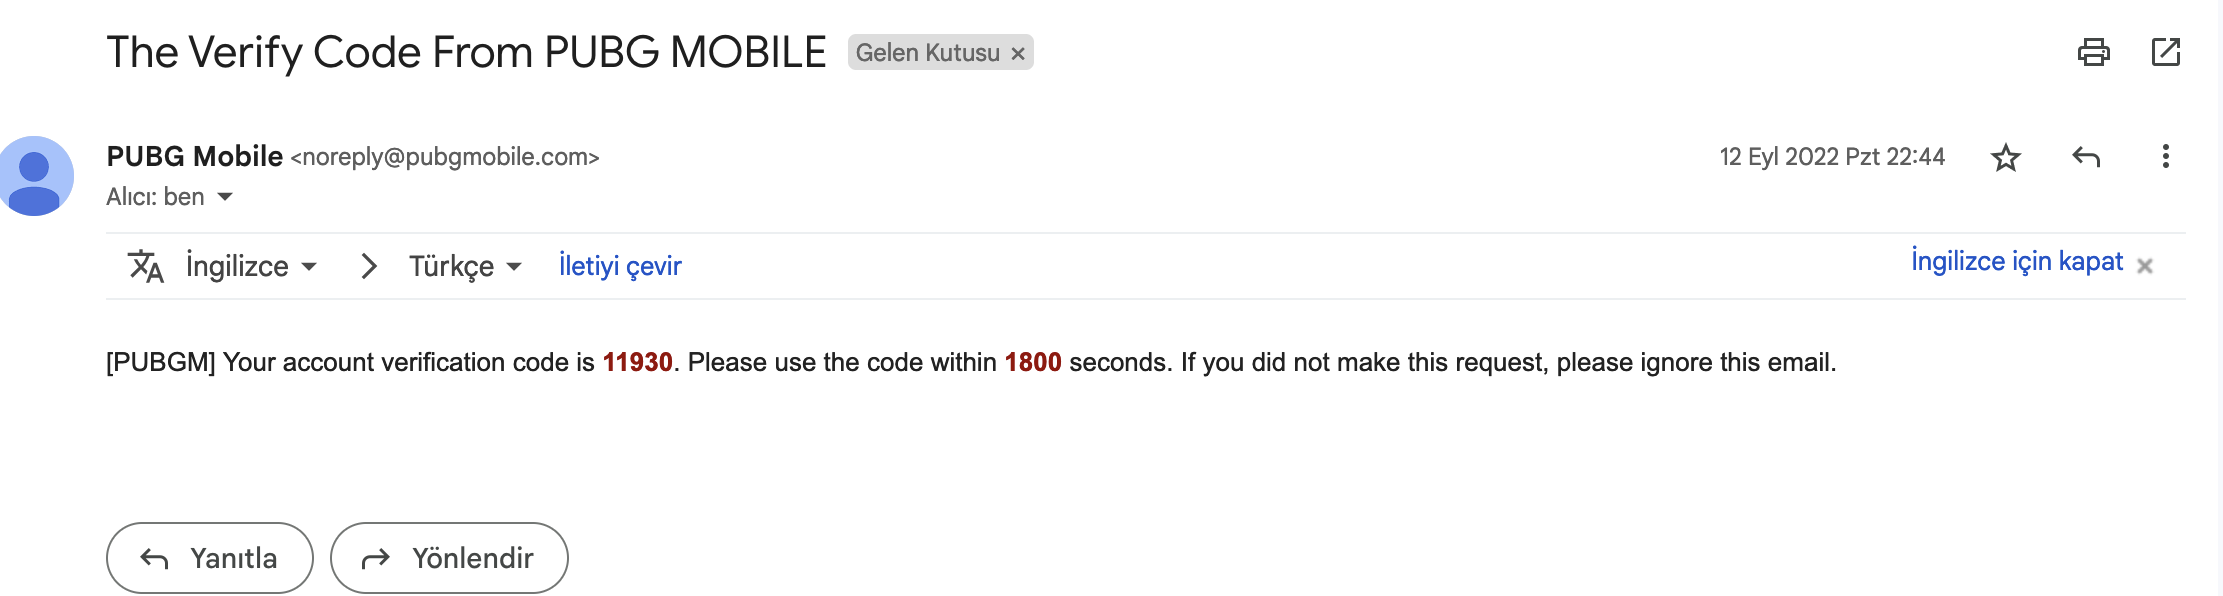2223x596 pixels.
Task: Expand recipient details next to Alıcı: ben
Action: (225, 197)
